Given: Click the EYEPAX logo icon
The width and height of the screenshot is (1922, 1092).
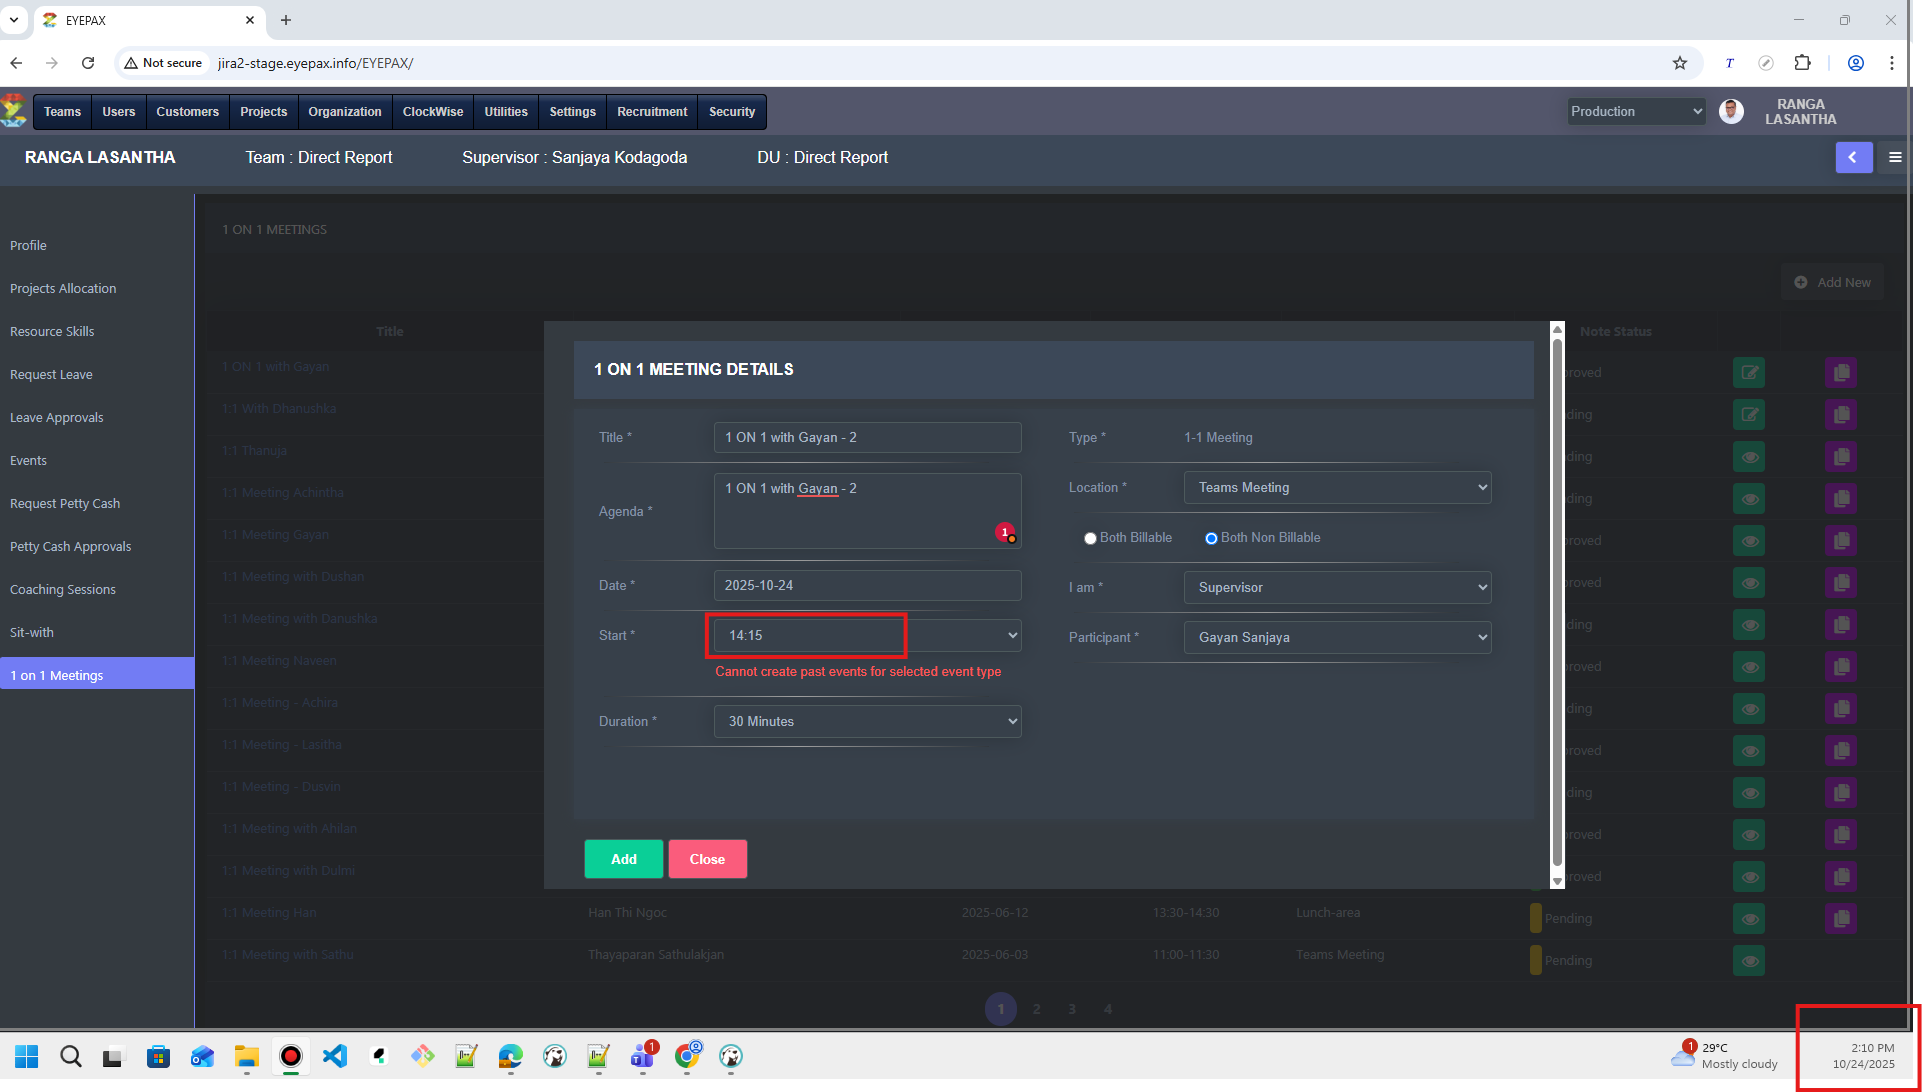Looking at the screenshot, I should point(14,111).
